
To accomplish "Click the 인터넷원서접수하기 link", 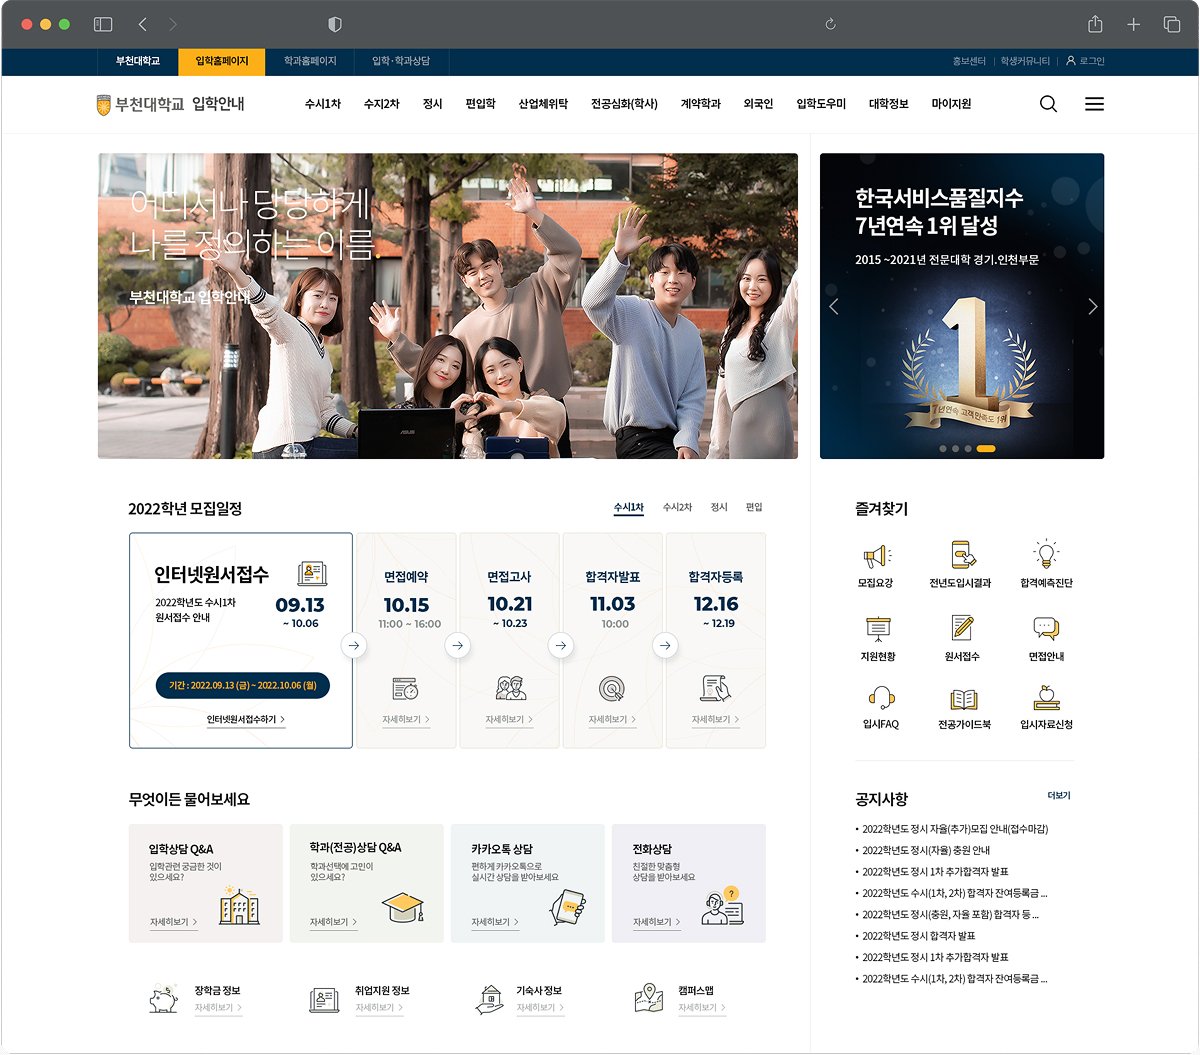I will [246, 720].
